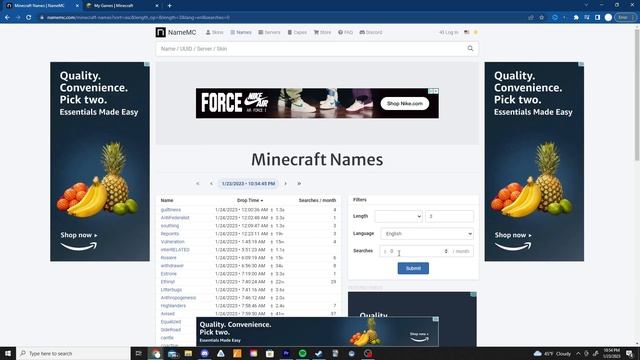Jump to last page with double-right arrow
The image size is (640, 360).
(x=299, y=184)
